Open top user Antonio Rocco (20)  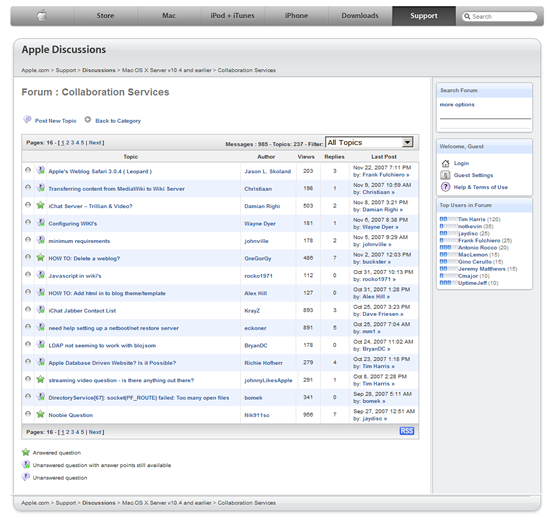click(x=477, y=248)
